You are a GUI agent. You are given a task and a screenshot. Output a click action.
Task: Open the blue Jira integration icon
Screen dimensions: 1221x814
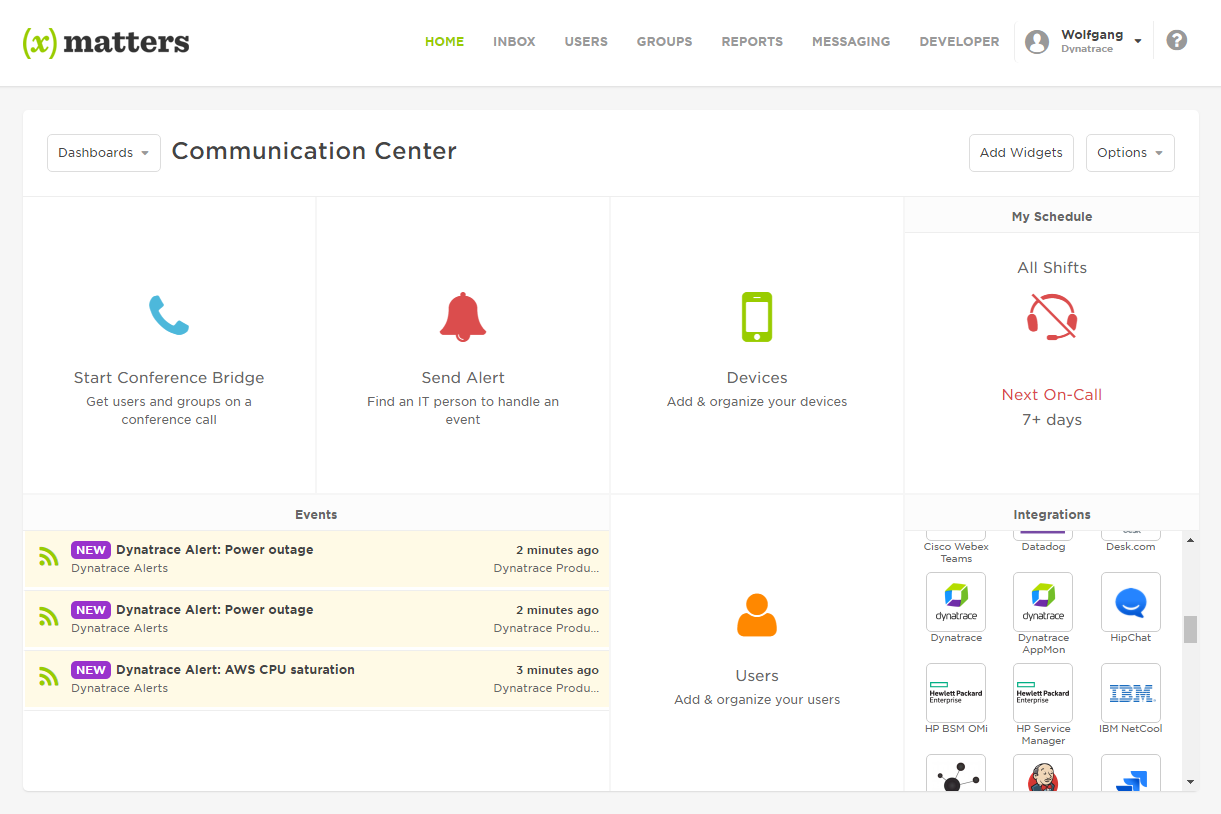(x=1131, y=773)
